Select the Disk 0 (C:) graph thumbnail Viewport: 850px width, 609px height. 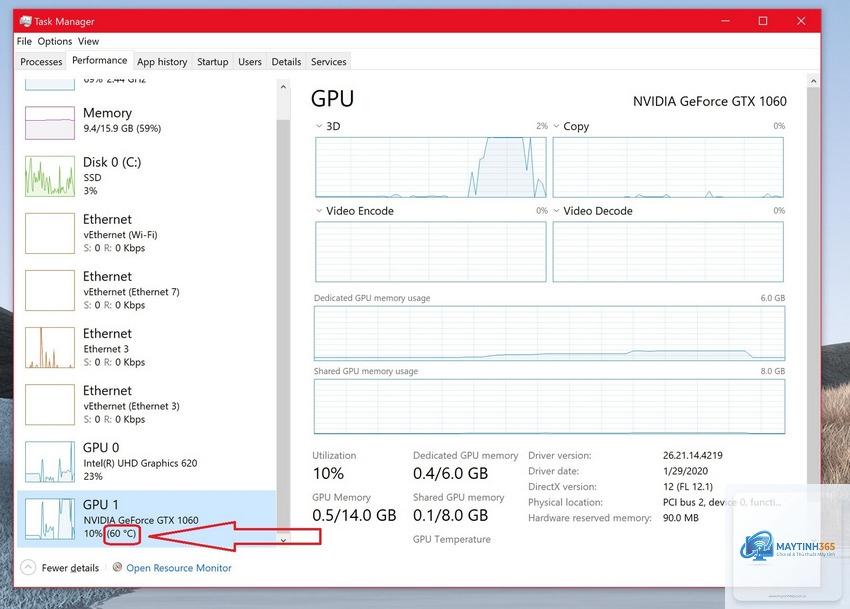(x=50, y=176)
